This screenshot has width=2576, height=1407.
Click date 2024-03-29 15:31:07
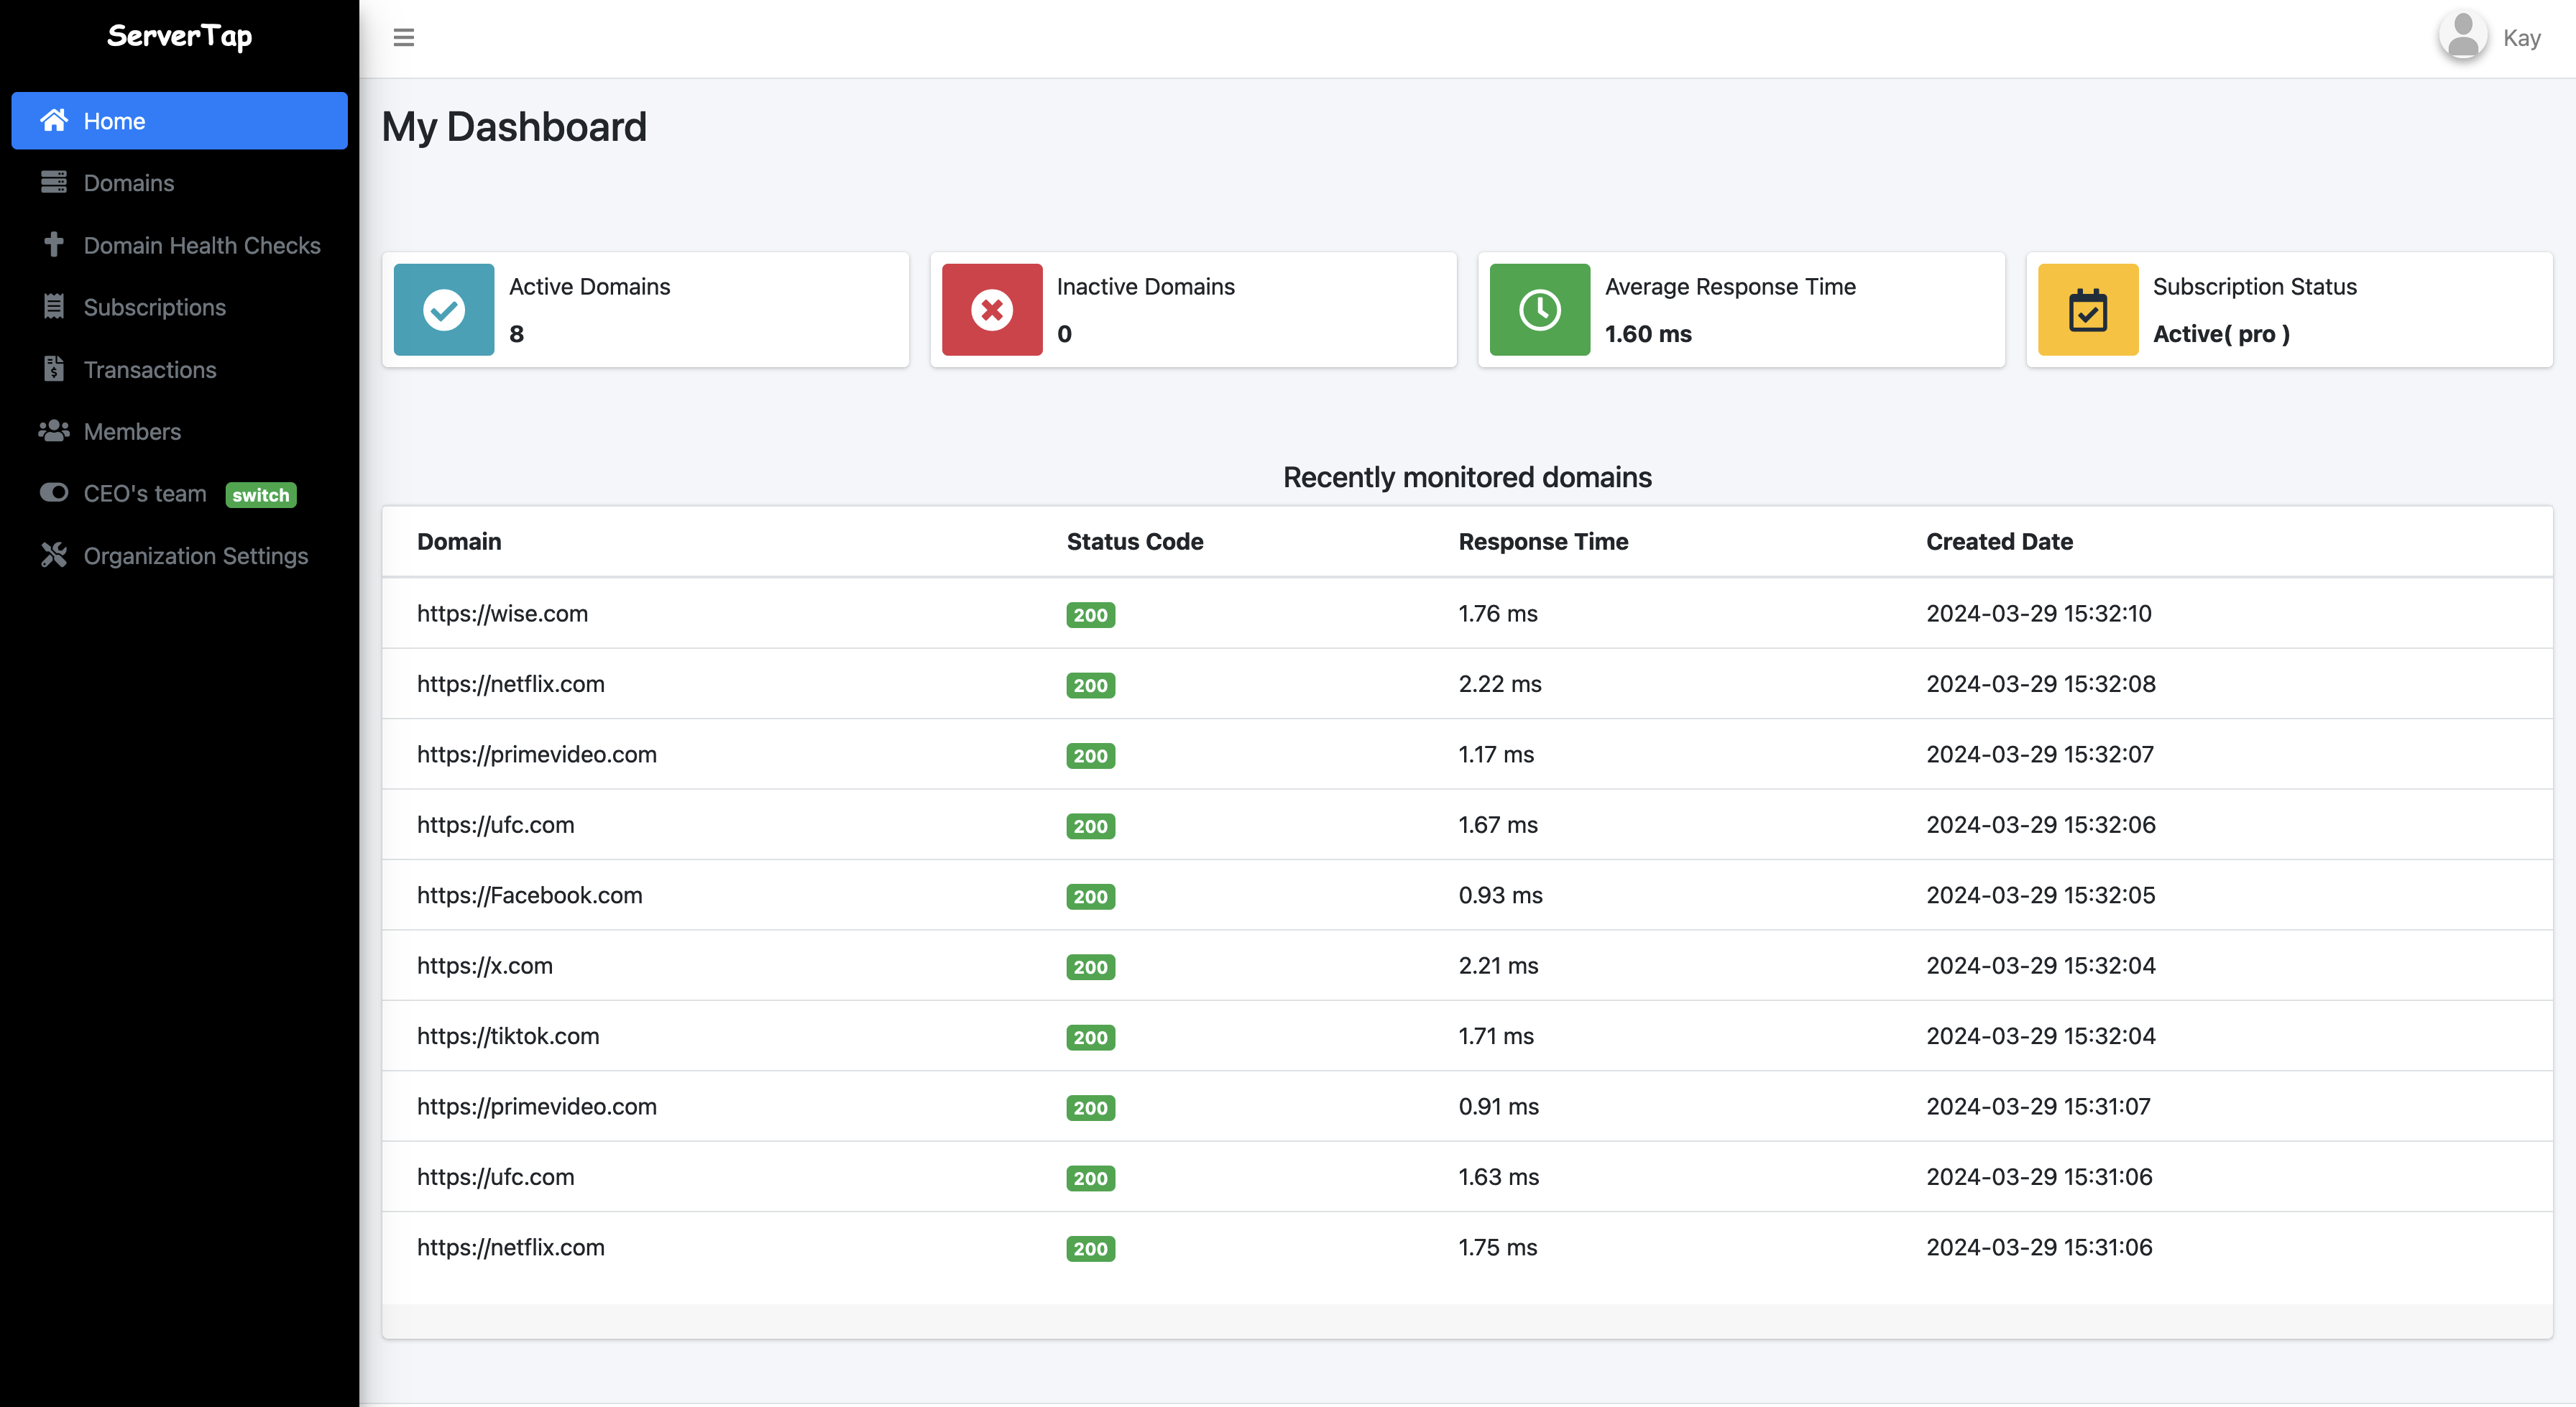click(x=2038, y=1106)
